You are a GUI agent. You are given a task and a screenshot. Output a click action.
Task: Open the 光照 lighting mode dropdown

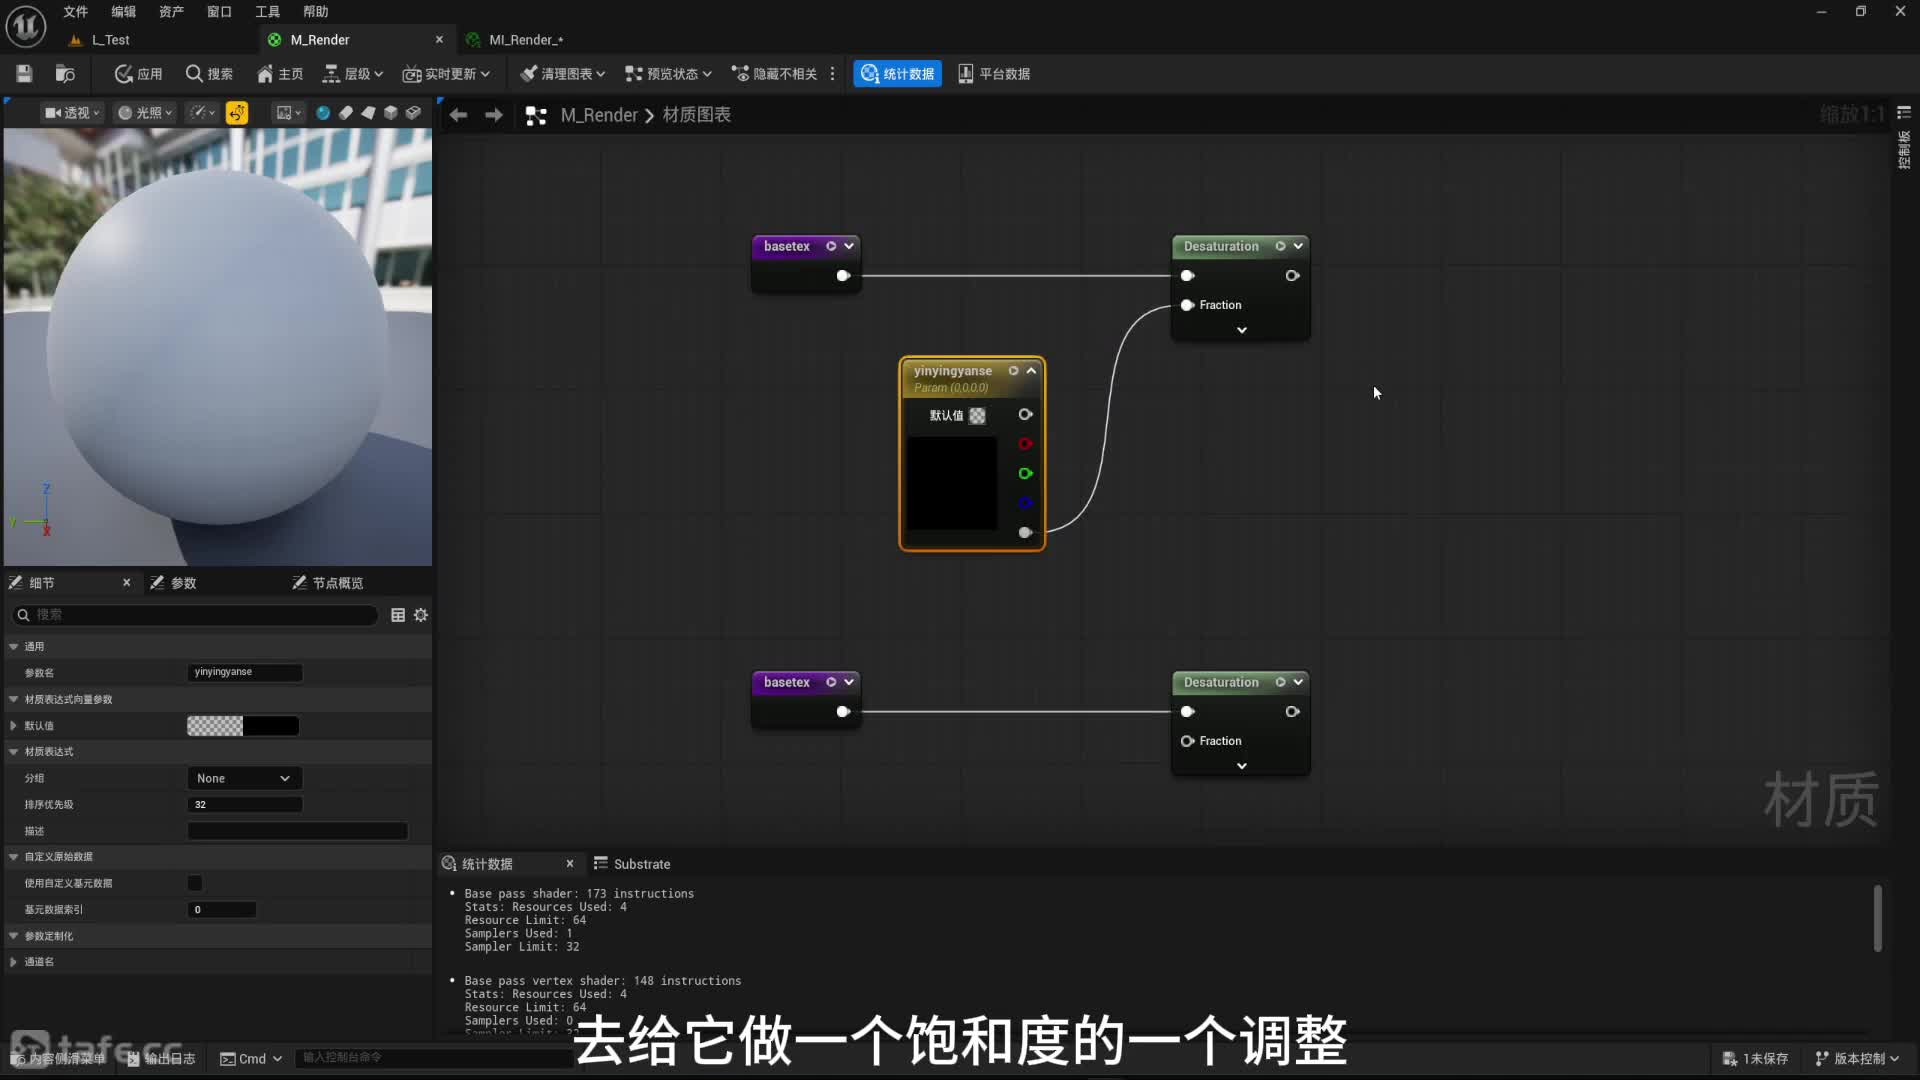coord(146,113)
